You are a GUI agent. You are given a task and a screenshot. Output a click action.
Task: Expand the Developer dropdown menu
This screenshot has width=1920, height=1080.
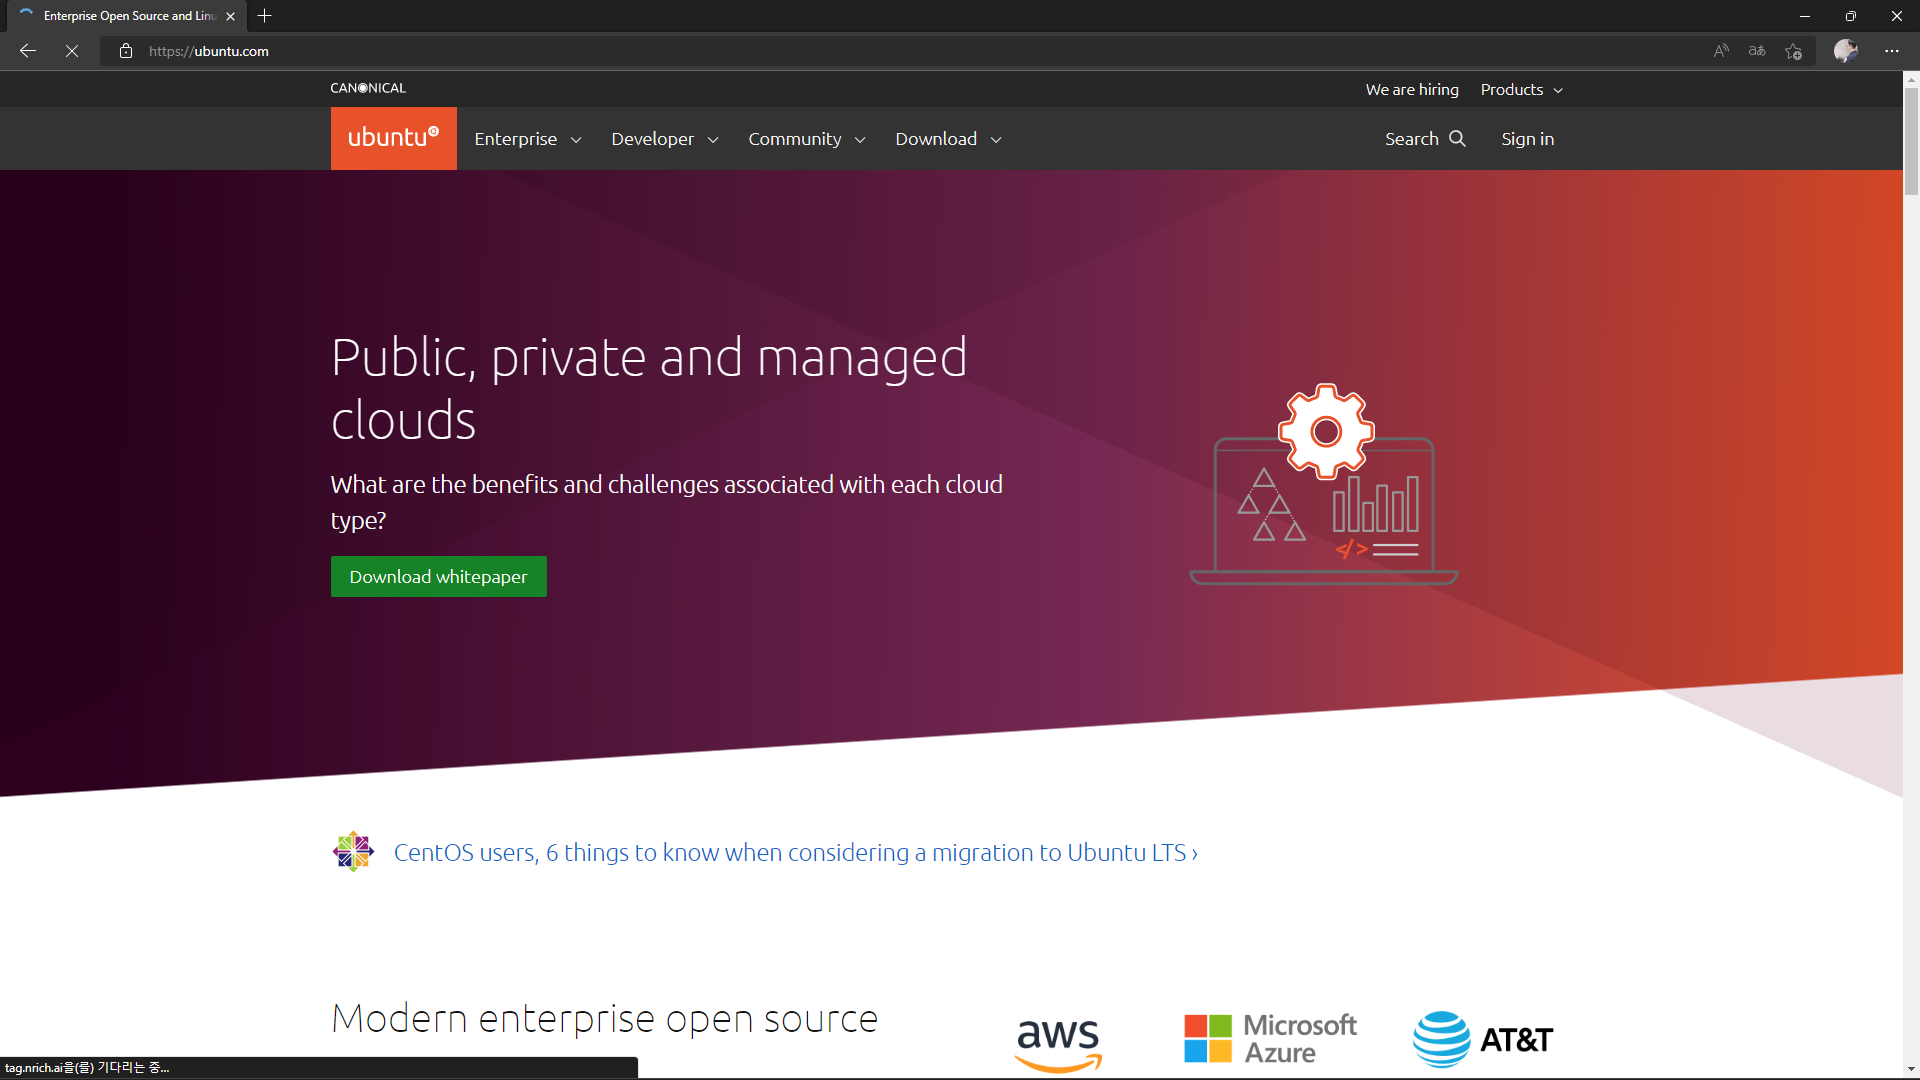tap(665, 139)
